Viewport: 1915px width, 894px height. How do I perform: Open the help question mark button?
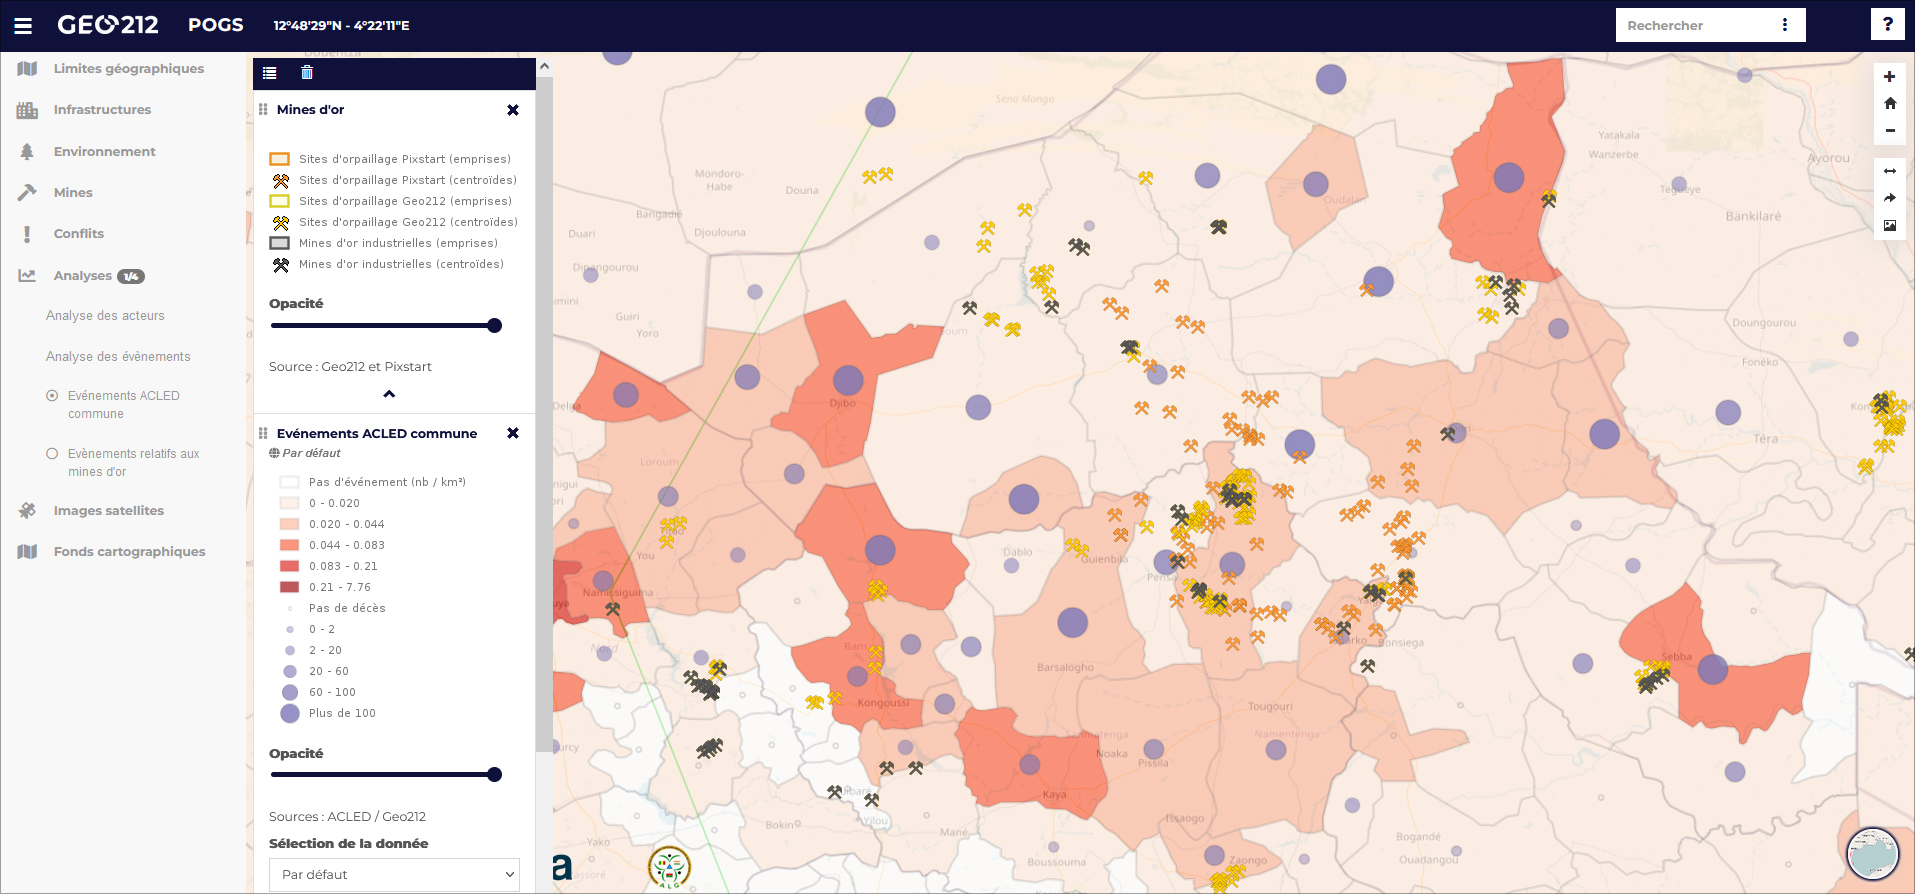click(1887, 25)
